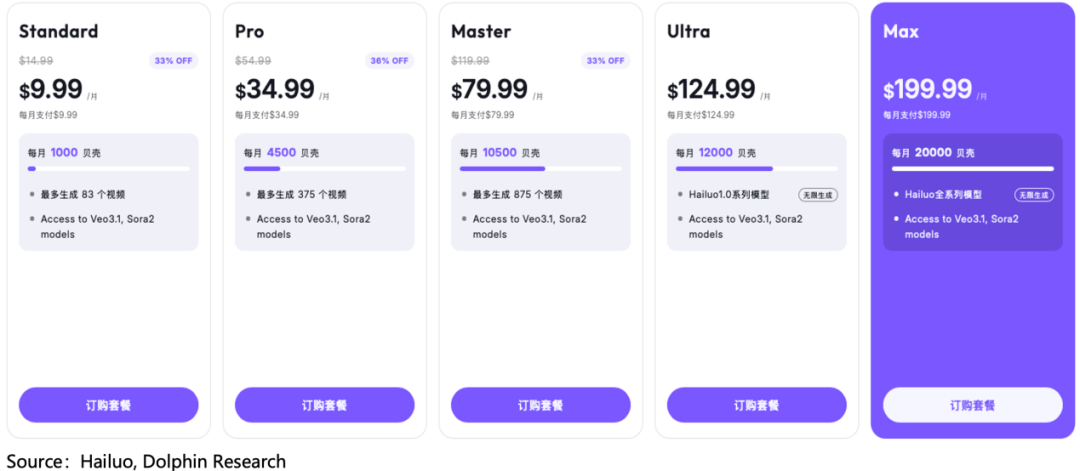Order the Ultra plan package
Image resolution: width=1080 pixels, height=471 pixels.
click(x=756, y=405)
